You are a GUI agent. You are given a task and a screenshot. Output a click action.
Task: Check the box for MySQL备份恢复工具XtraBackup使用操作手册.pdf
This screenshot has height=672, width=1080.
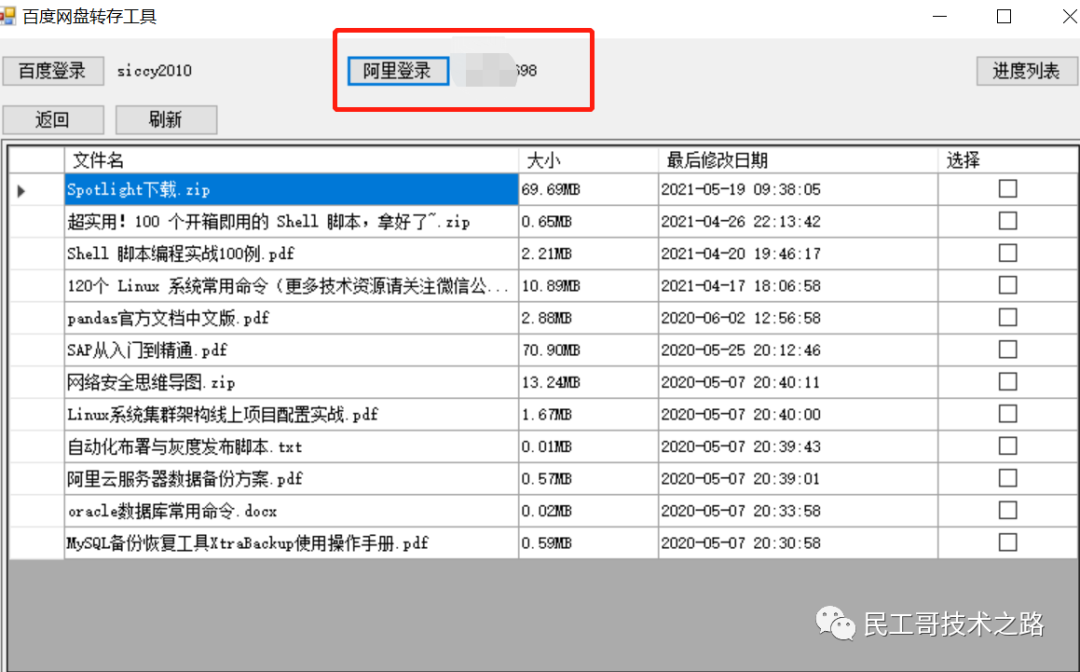pyautogui.click(x=1008, y=543)
